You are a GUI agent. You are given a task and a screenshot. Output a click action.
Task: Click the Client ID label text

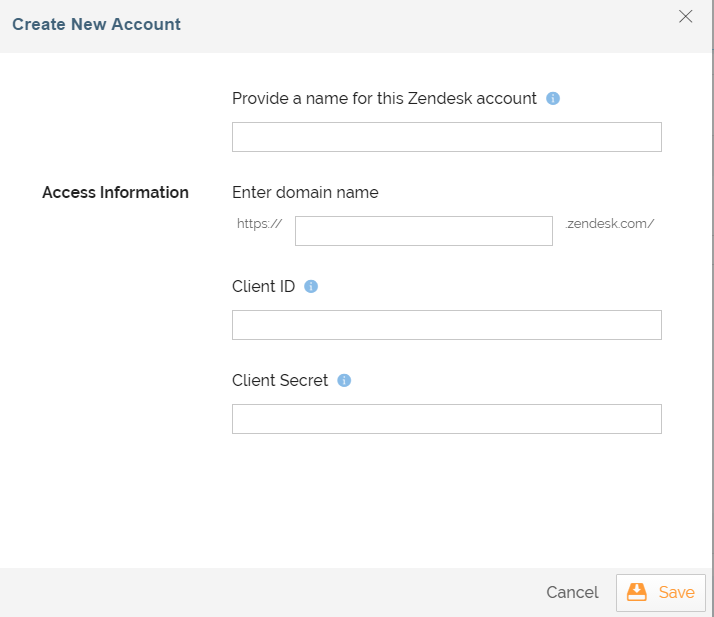click(x=263, y=287)
